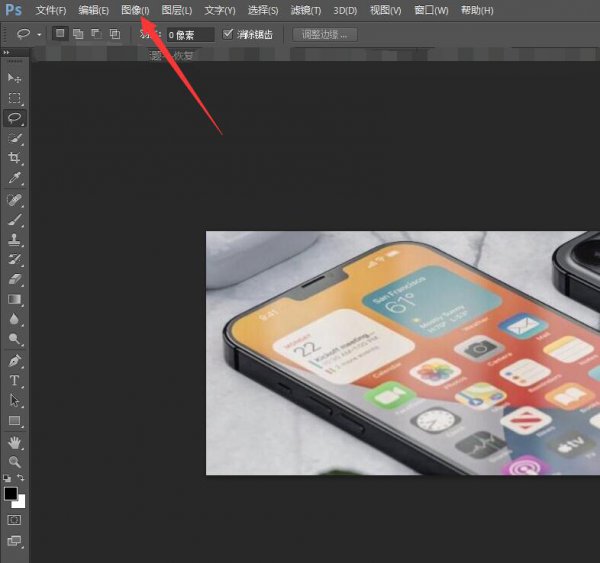Image resolution: width=600 pixels, height=563 pixels.
Task: Select the Hand tool
Action: (x=14, y=443)
